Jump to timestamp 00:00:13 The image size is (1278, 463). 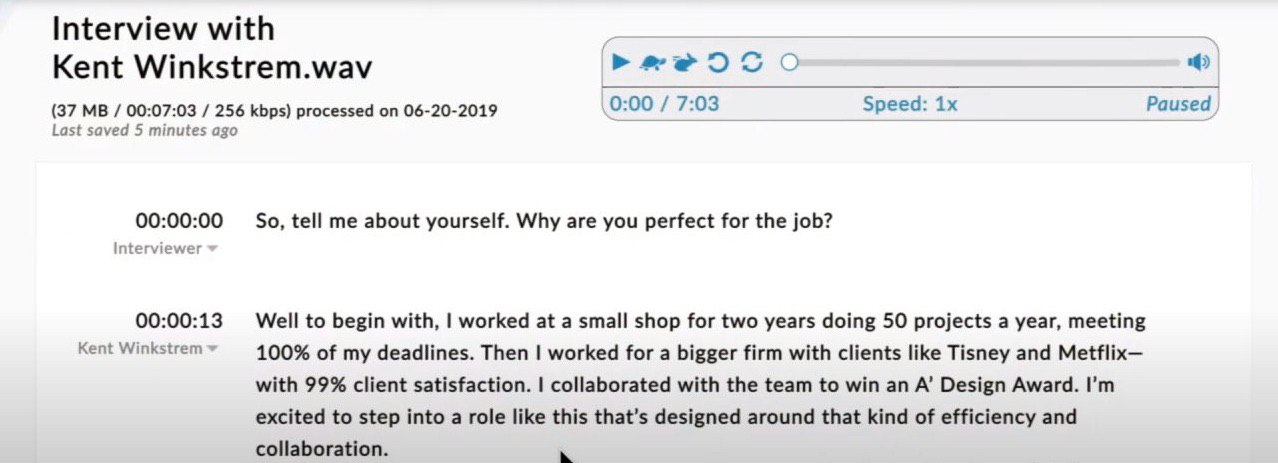179,321
